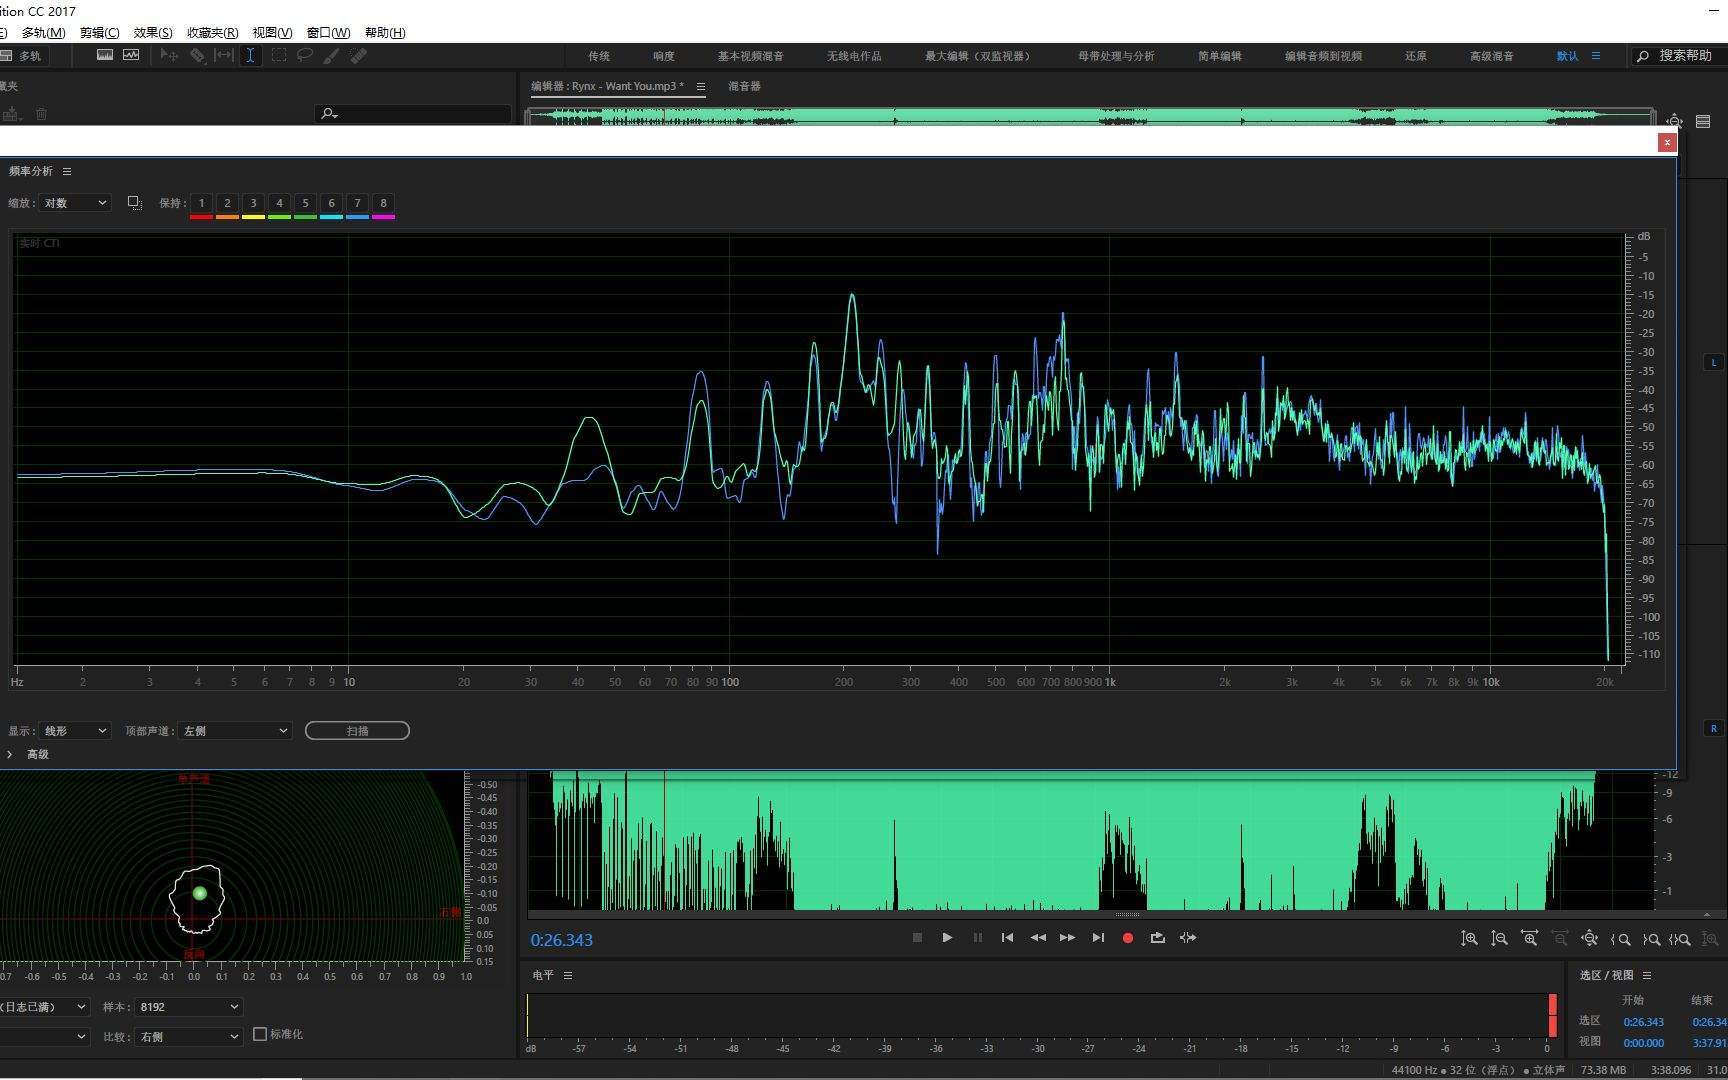Viewport: 1728px width, 1080px height.
Task: Move playhead to next marker
Action: pyautogui.click(x=1098, y=938)
